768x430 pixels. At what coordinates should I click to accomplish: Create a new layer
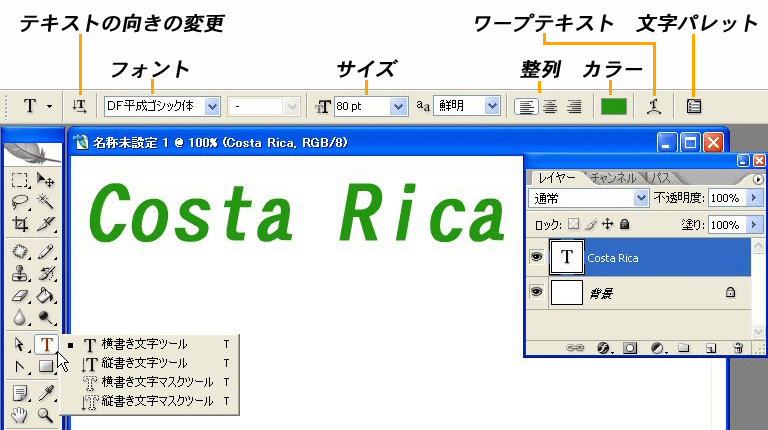(711, 348)
